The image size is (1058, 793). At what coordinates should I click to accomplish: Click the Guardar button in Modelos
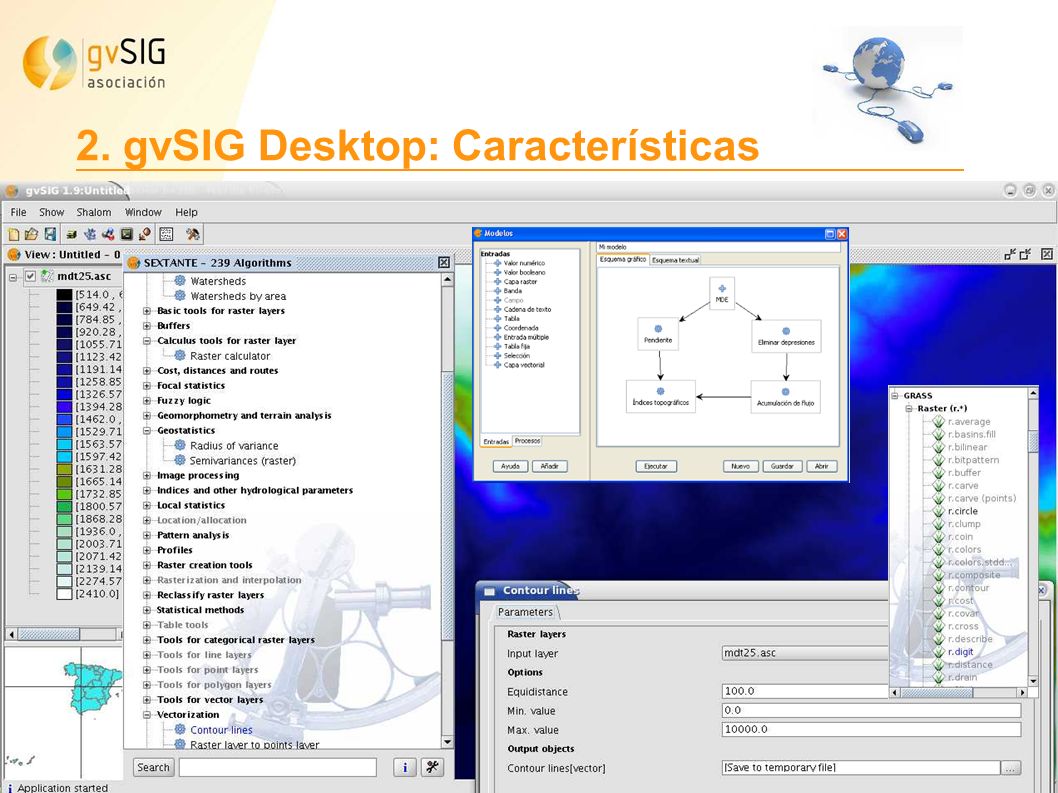coord(782,466)
